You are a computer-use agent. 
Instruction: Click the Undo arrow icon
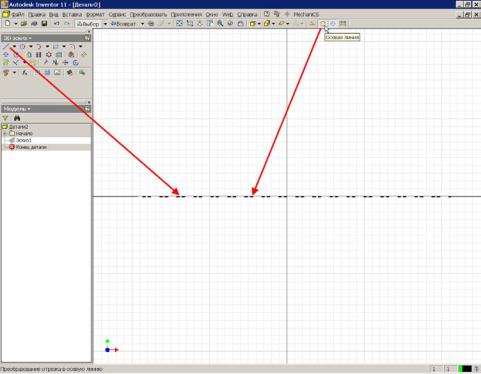(56, 23)
